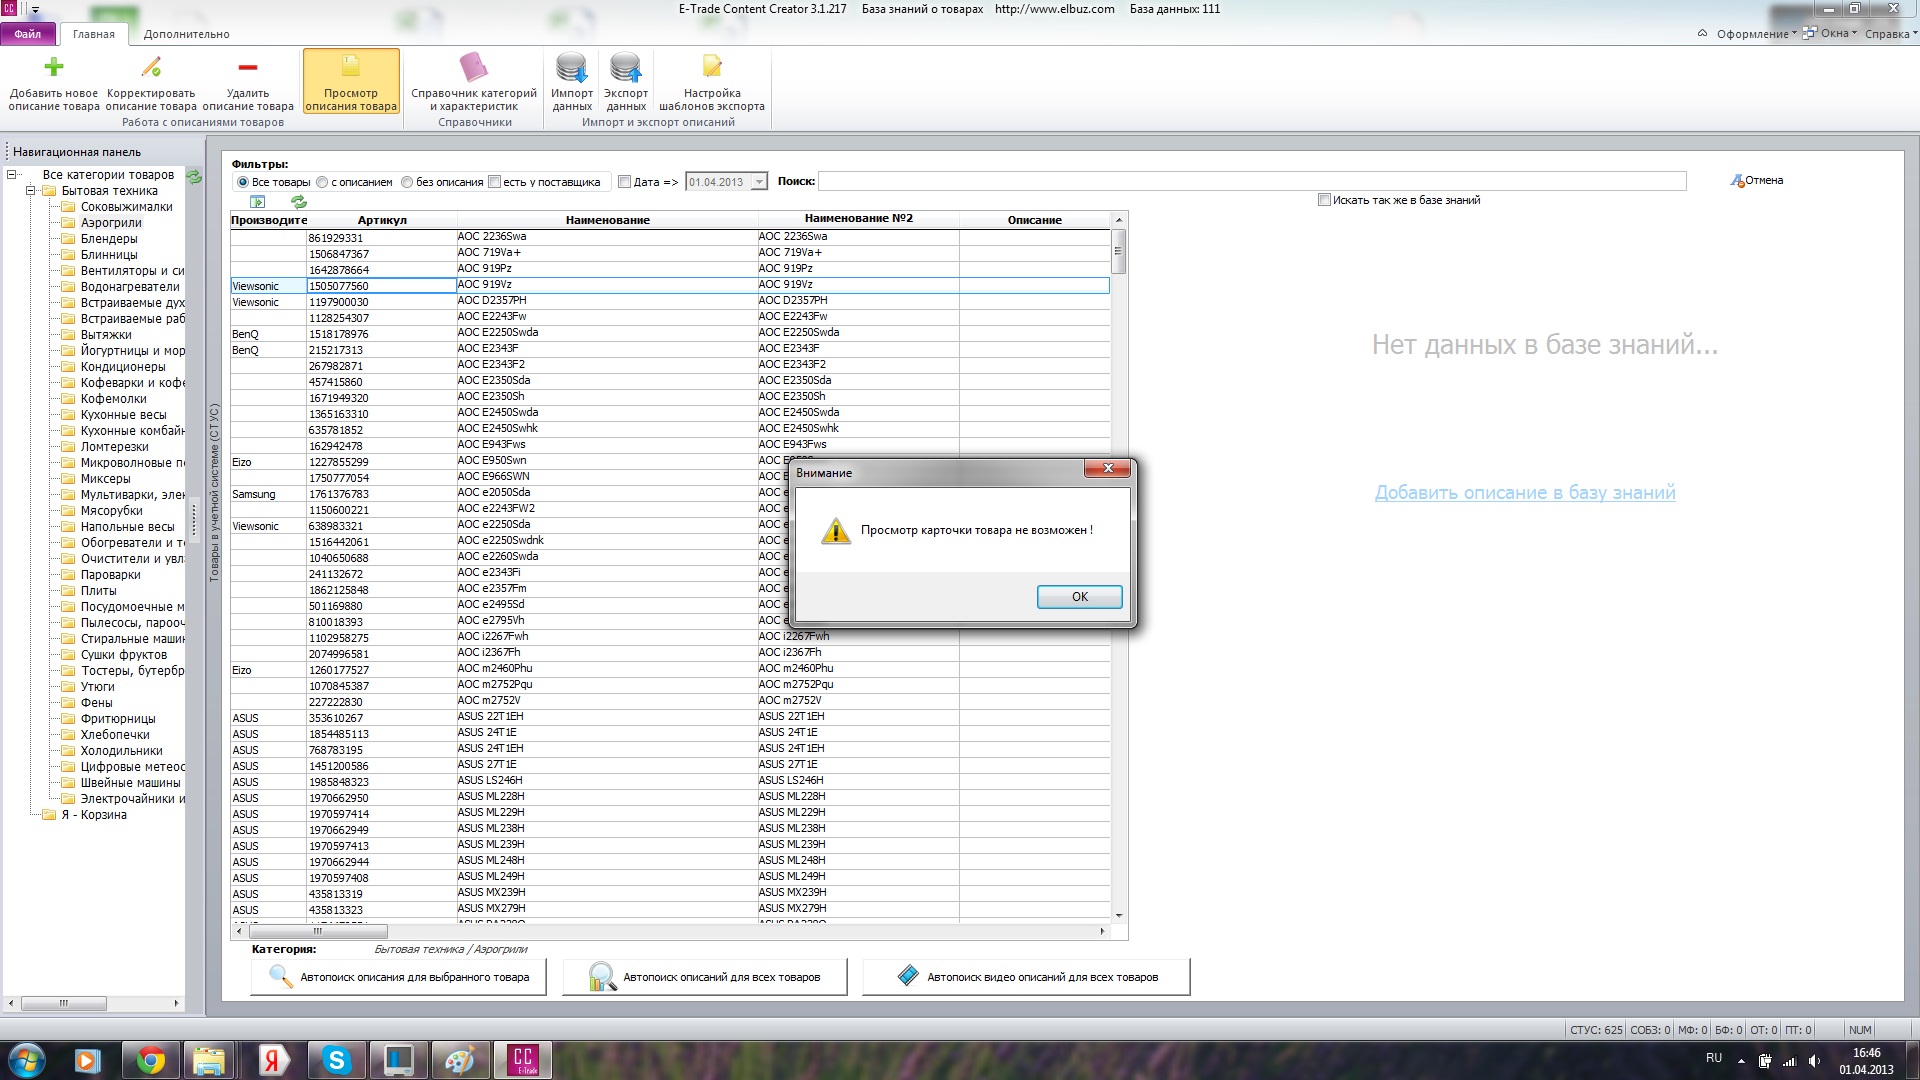Screen dimensions: 1920x1080
Task: Click the red minus Удалить описание товара icon
Action: 248,67
